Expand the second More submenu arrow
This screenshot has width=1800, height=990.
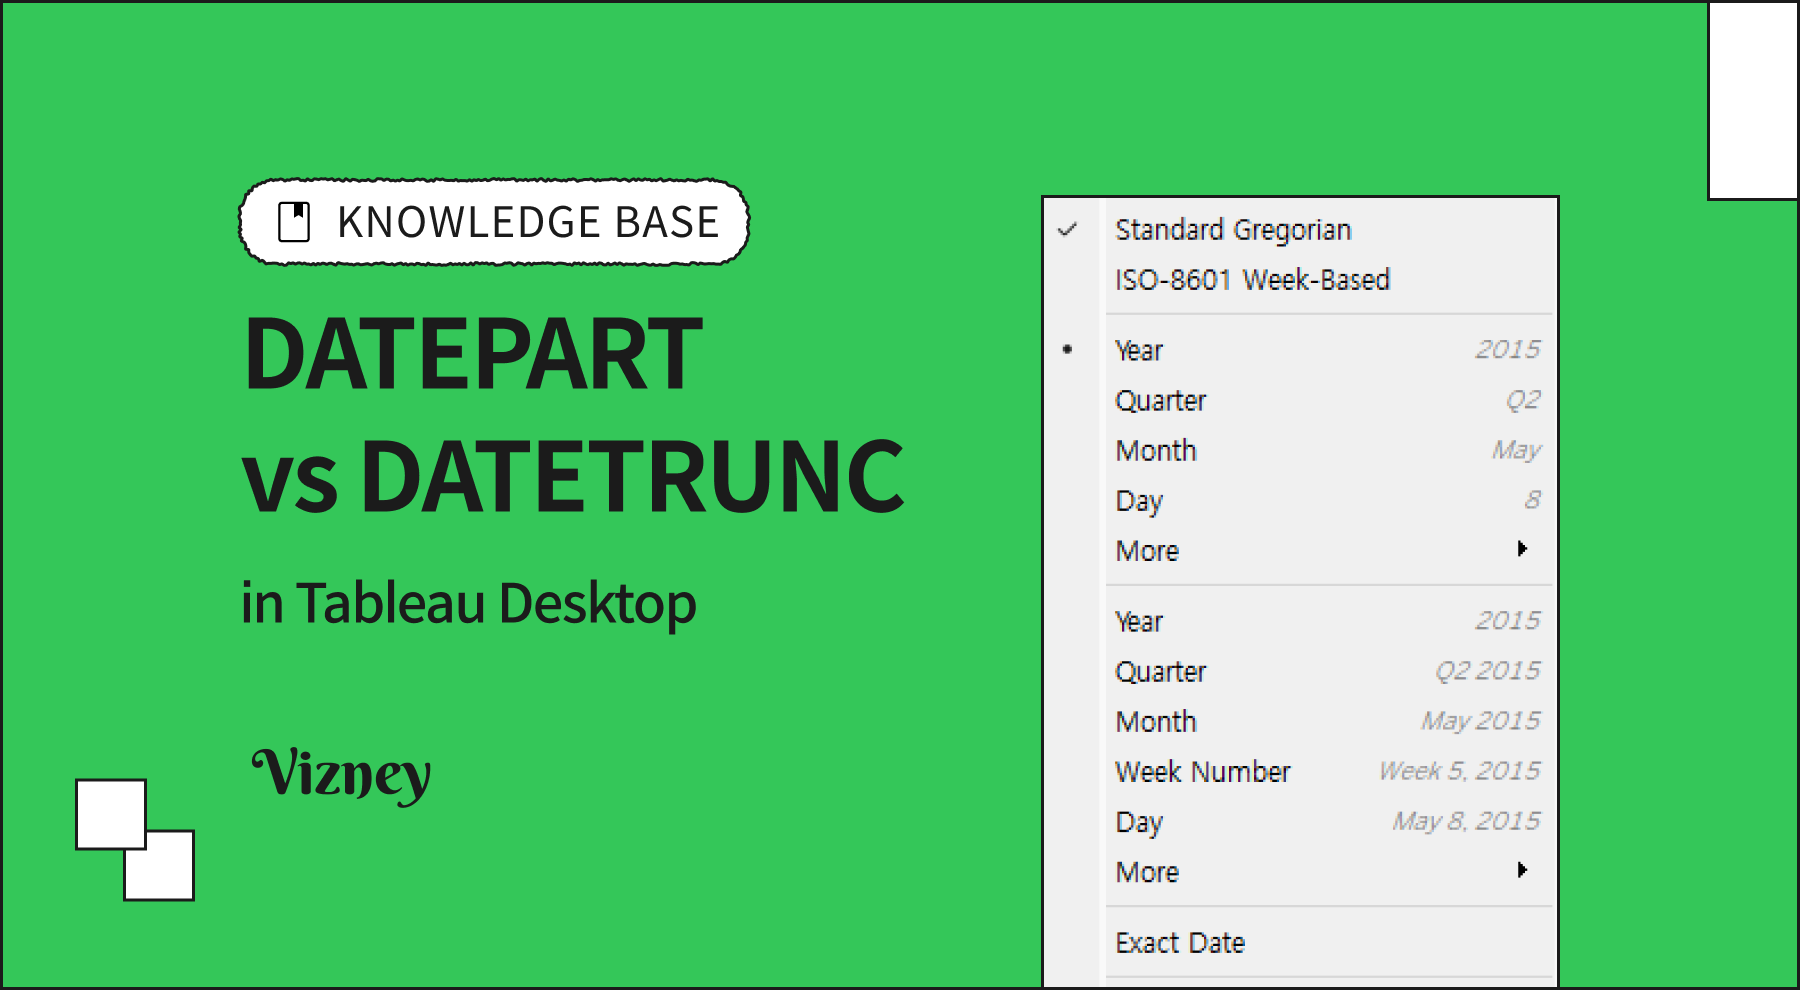[x=1522, y=870]
